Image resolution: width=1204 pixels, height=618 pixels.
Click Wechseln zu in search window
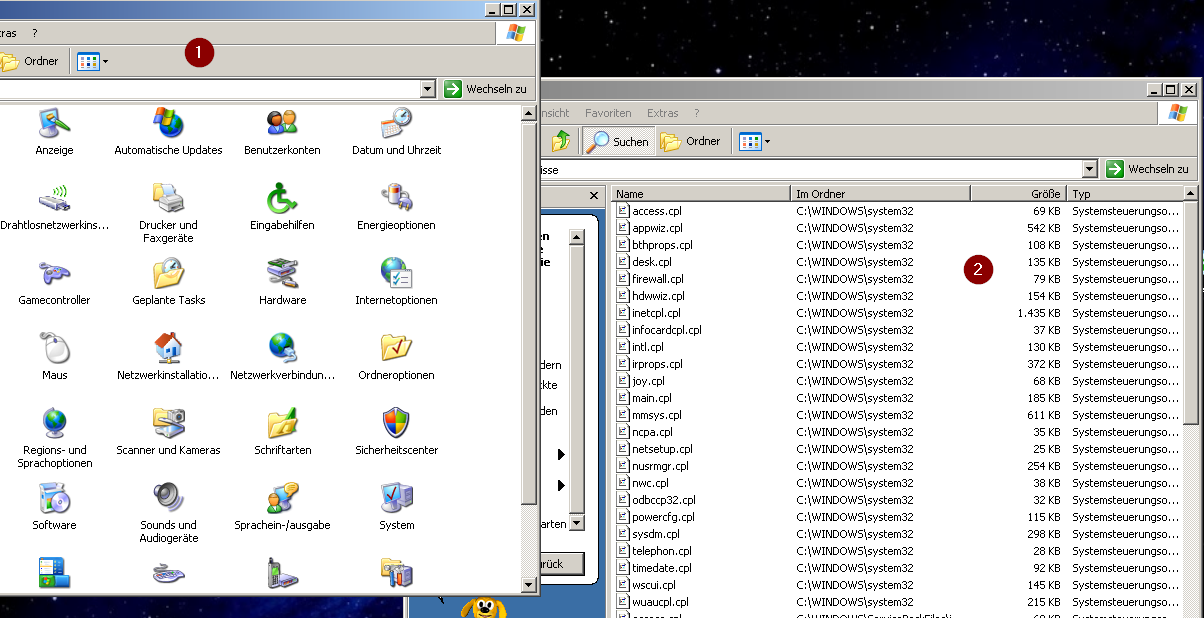[1148, 169]
